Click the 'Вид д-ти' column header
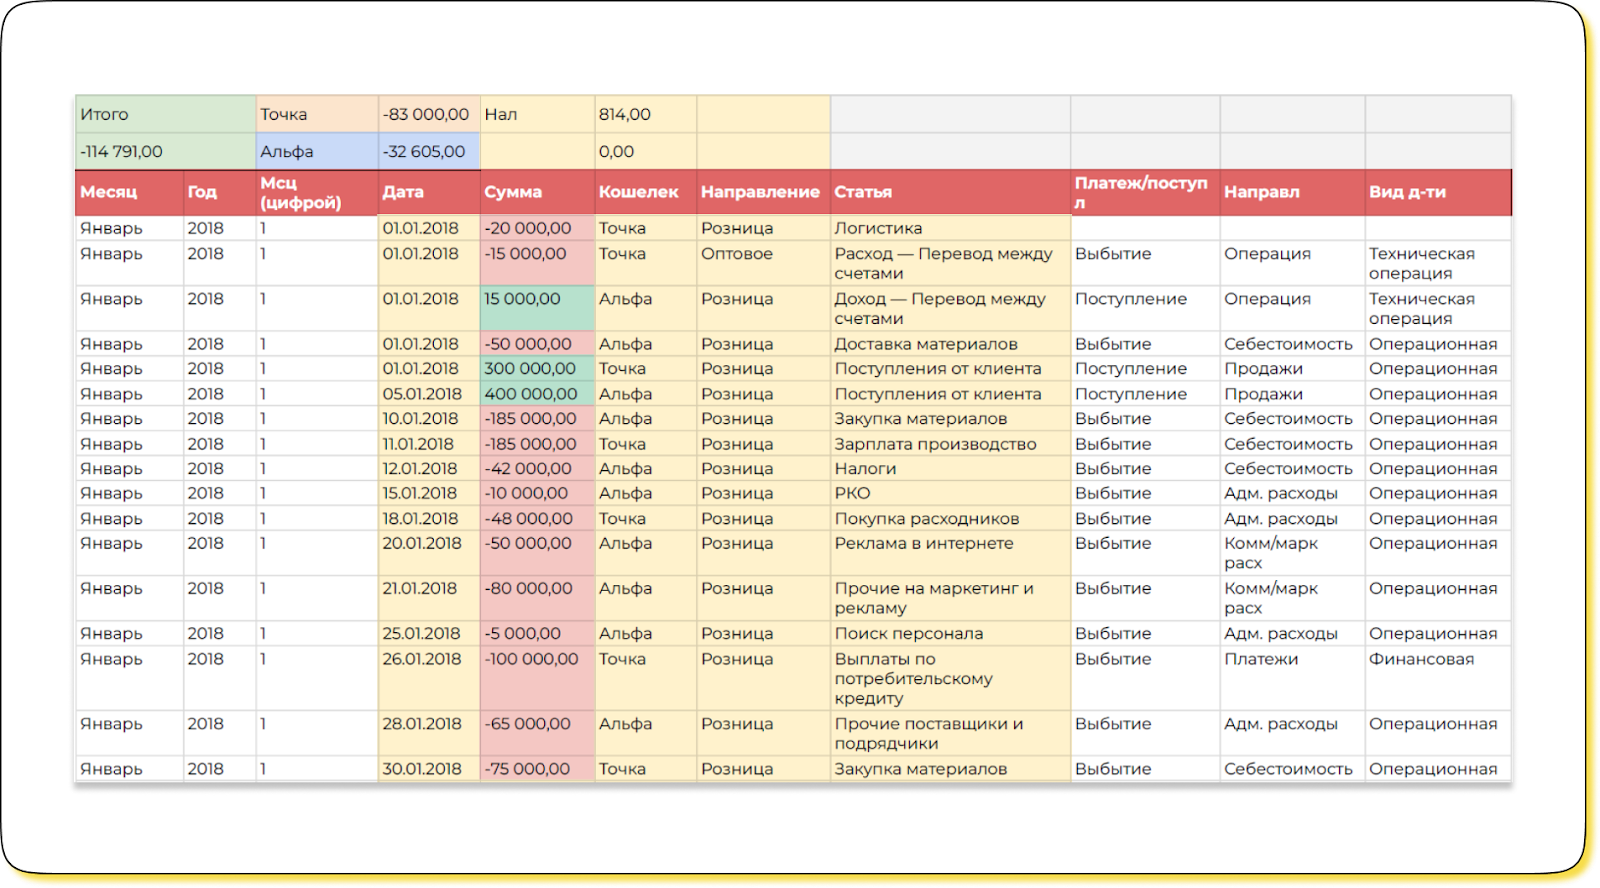The height and width of the screenshot is (888, 1600). coord(1407,192)
